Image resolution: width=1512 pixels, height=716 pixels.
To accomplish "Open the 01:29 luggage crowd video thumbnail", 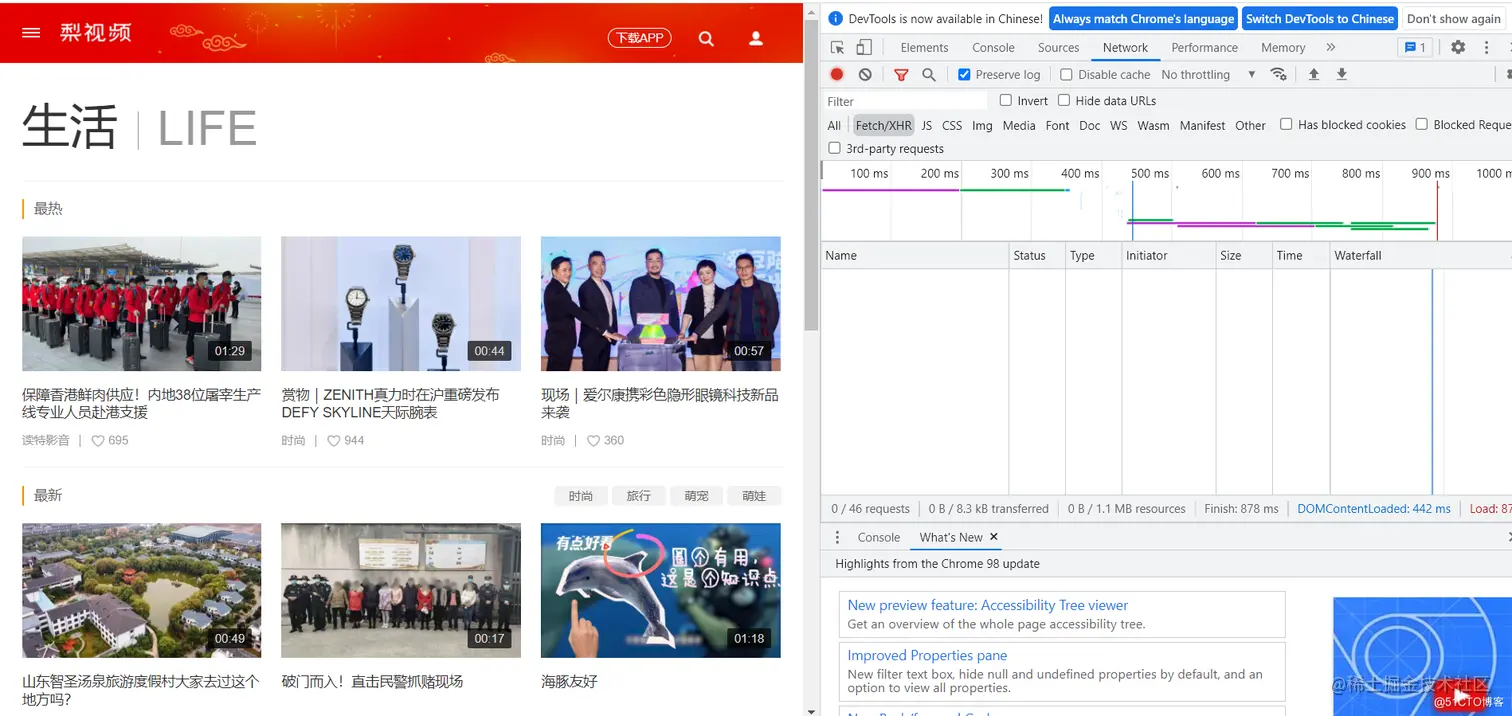I will click(142, 304).
